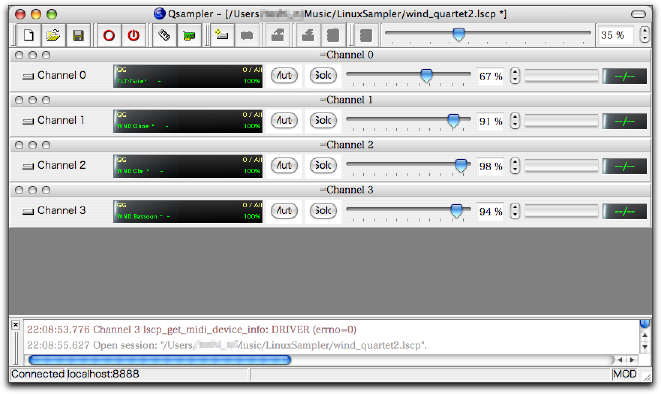Screen dimensions: 661x394
Task: Open a session file via the folder icon
Action: tap(53, 35)
